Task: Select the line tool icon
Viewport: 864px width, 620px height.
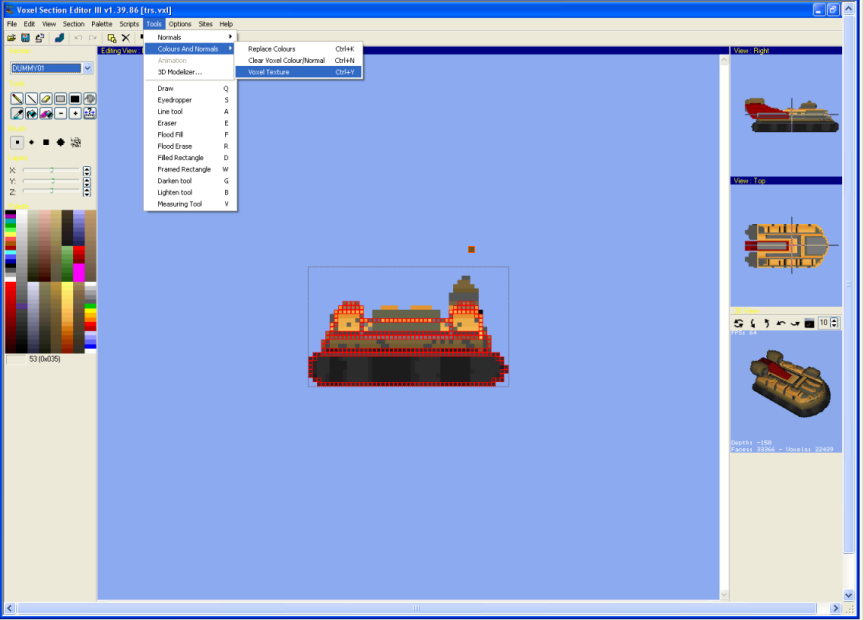Action: pyautogui.click(x=32, y=99)
